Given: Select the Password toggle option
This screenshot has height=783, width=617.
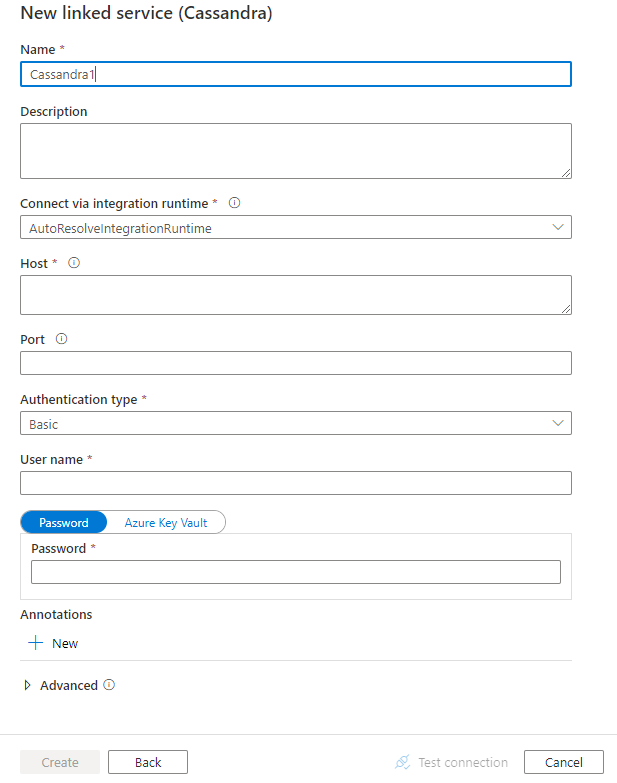Looking at the screenshot, I should click(x=64, y=522).
